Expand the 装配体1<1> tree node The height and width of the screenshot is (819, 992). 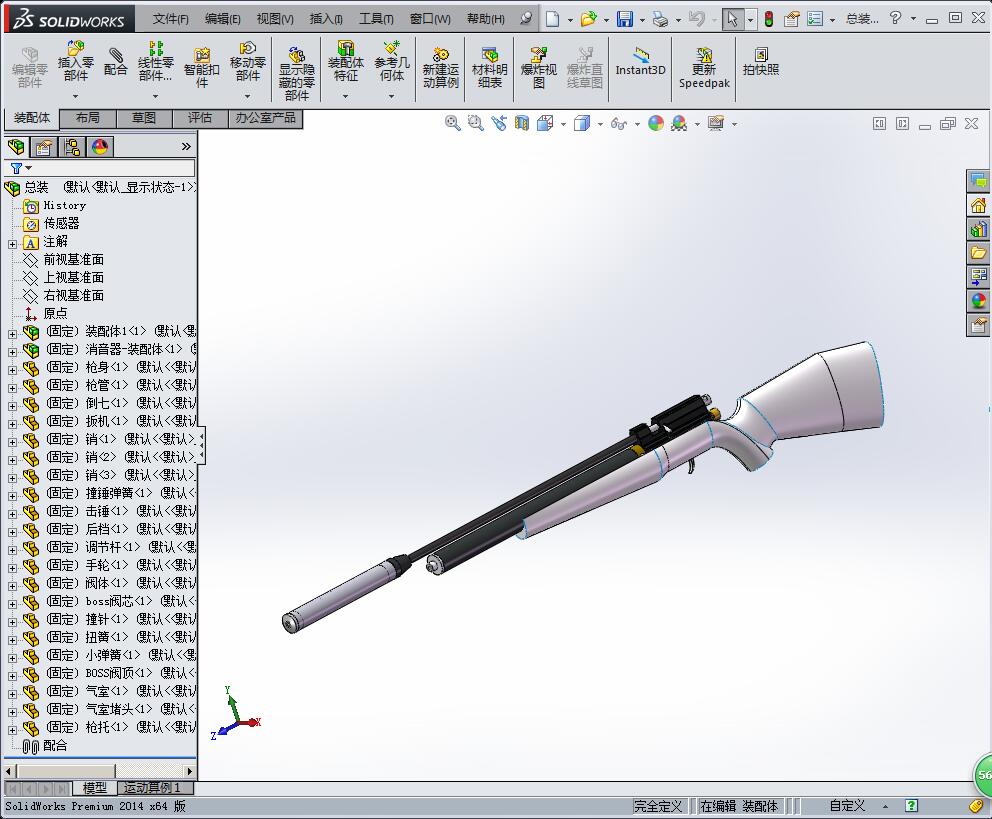pyautogui.click(x=12, y=333)
